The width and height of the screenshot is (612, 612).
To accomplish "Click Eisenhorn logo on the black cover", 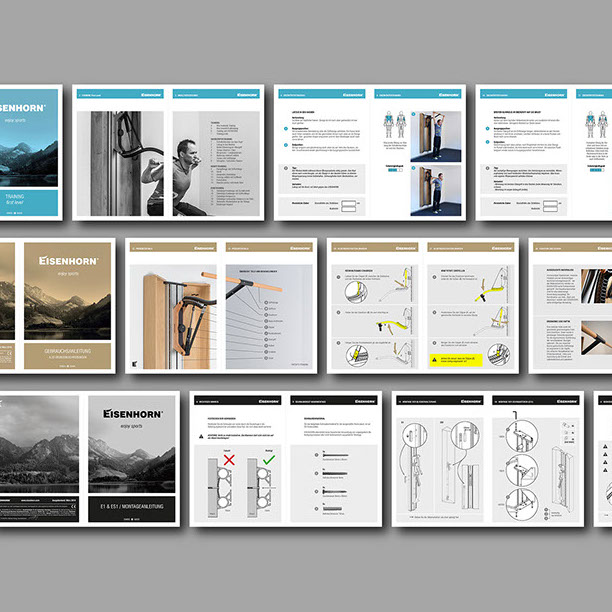I will [131, 413].
